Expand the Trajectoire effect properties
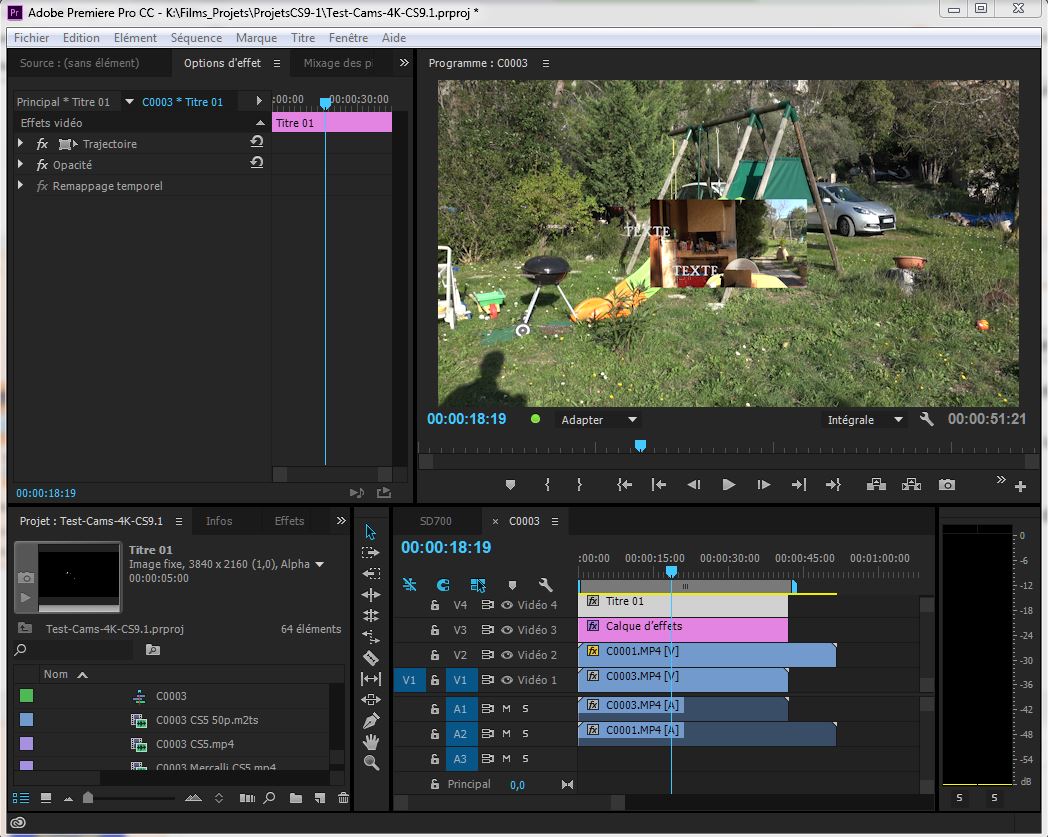 tap(21, 144)
